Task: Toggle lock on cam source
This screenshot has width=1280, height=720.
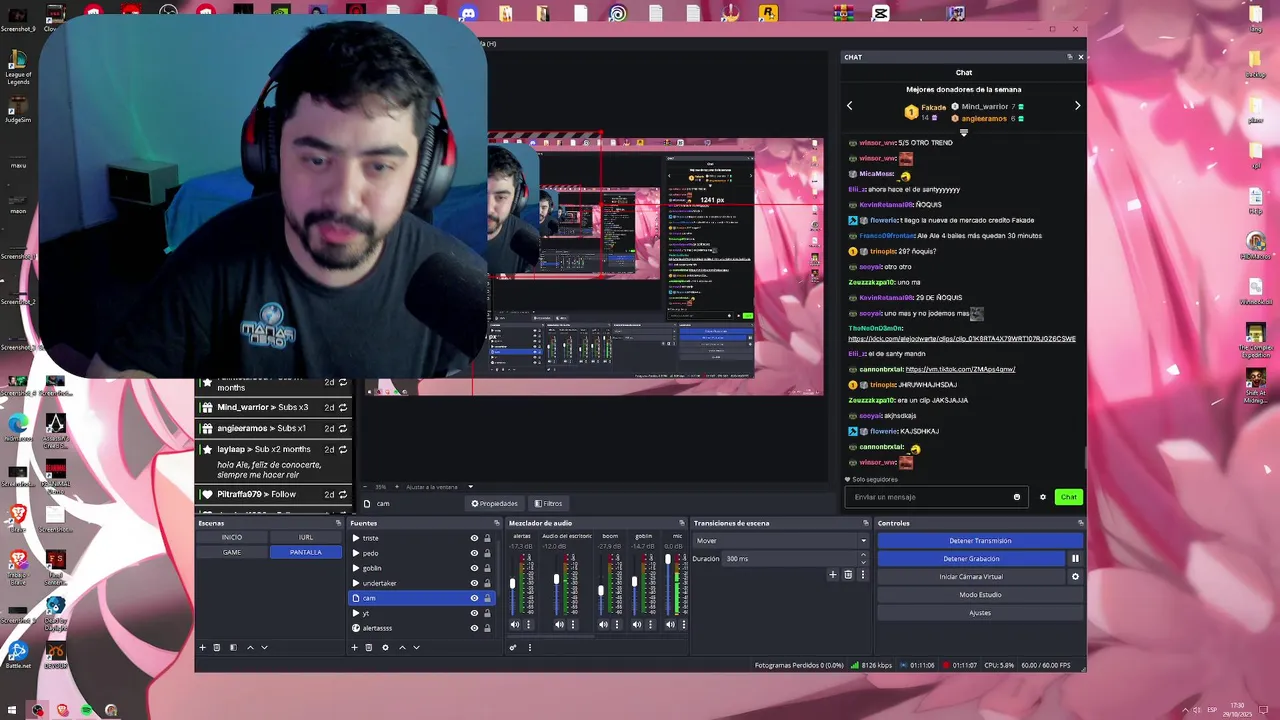Action: (487, 598)
